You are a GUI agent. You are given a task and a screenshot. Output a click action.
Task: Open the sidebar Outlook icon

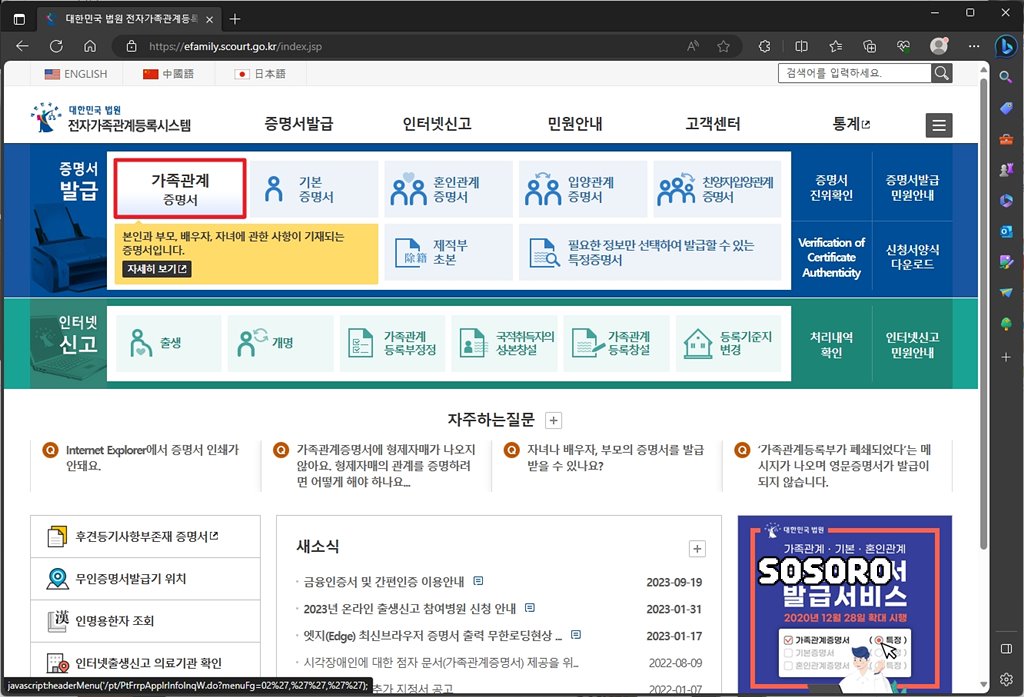pos(1006,231)
